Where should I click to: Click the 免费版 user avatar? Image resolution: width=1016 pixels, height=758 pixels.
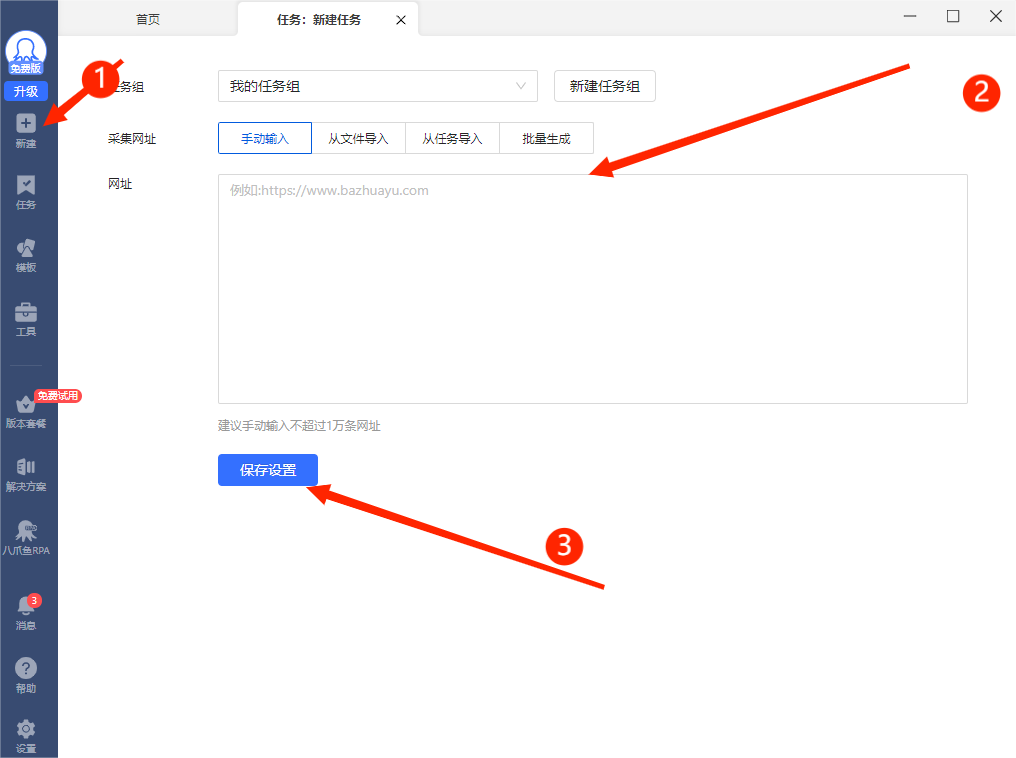(26, 50)
